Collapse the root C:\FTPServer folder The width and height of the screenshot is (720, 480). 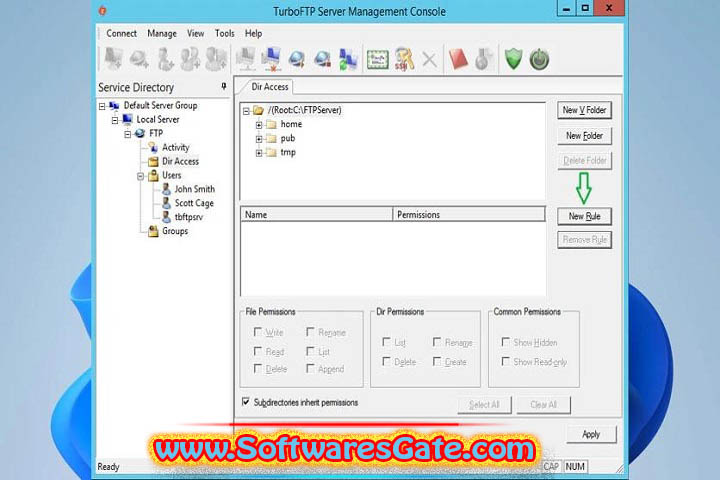click(246, 111)
